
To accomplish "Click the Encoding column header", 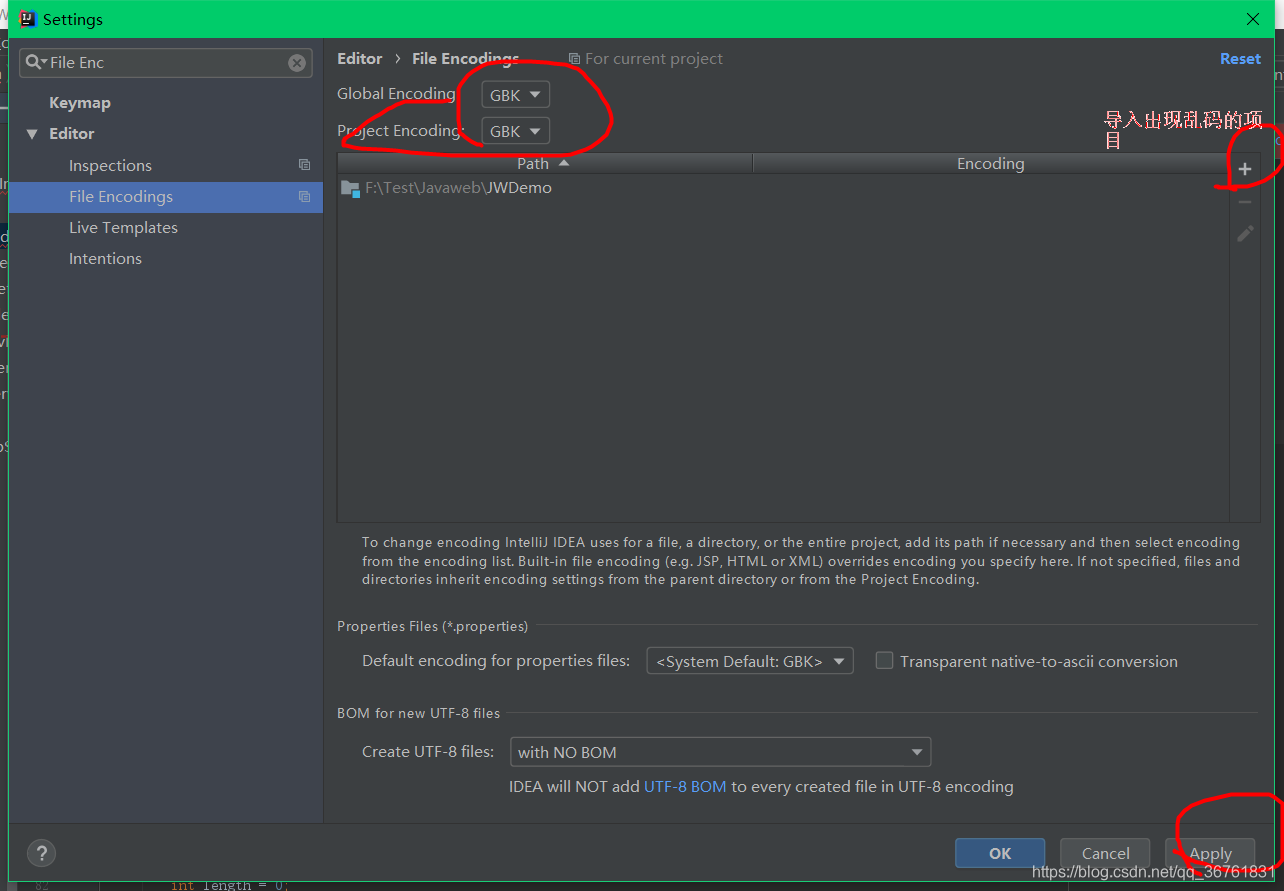I will [x=990, y=163].
